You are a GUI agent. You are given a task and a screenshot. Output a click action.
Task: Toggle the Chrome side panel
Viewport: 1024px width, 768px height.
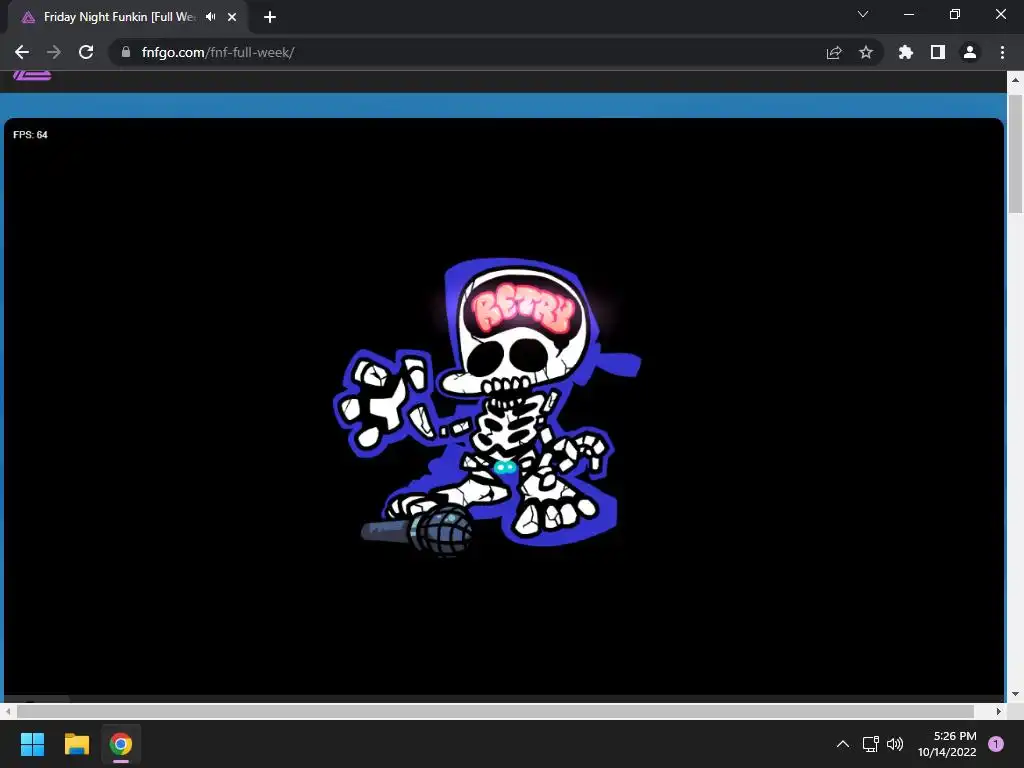click(x=938, y=52)
